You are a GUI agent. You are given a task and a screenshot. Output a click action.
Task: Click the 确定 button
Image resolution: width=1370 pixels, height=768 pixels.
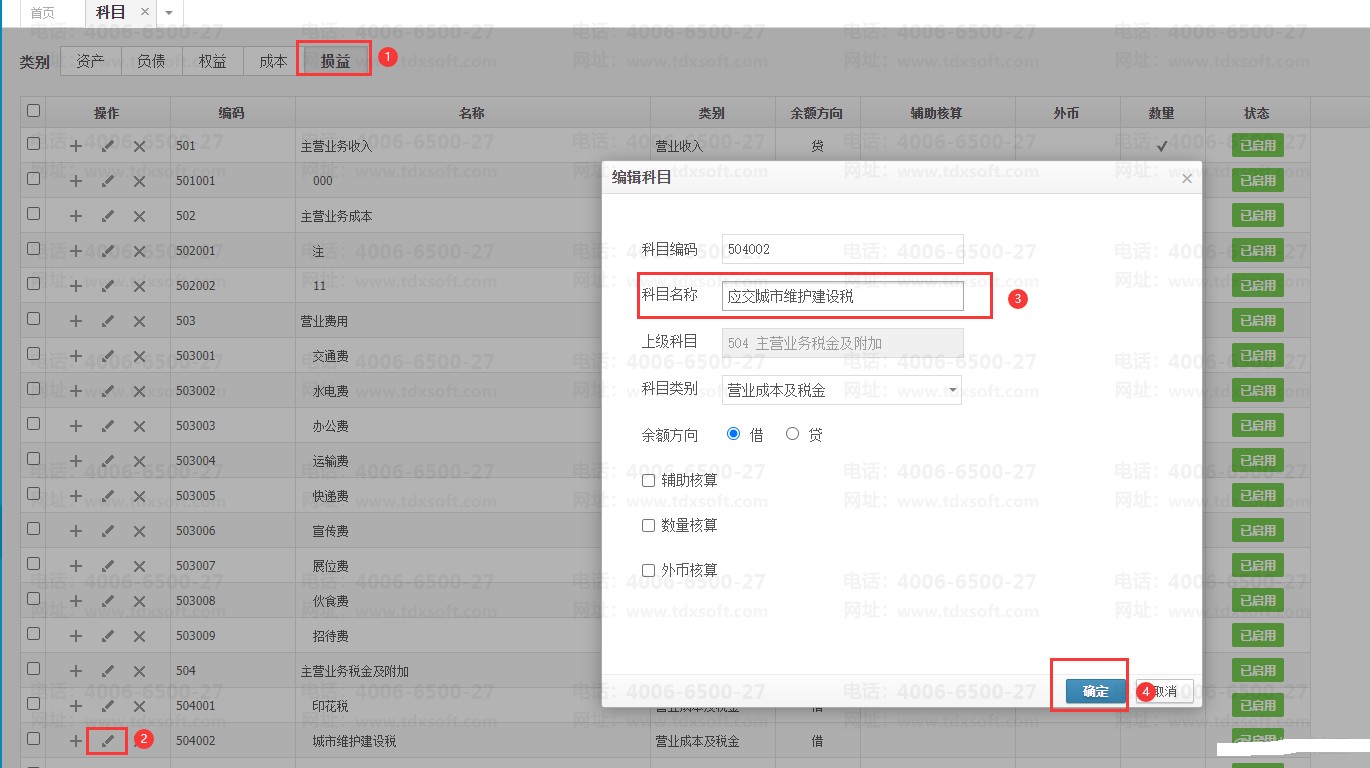pyautogui.click(x=1095, y=691)
